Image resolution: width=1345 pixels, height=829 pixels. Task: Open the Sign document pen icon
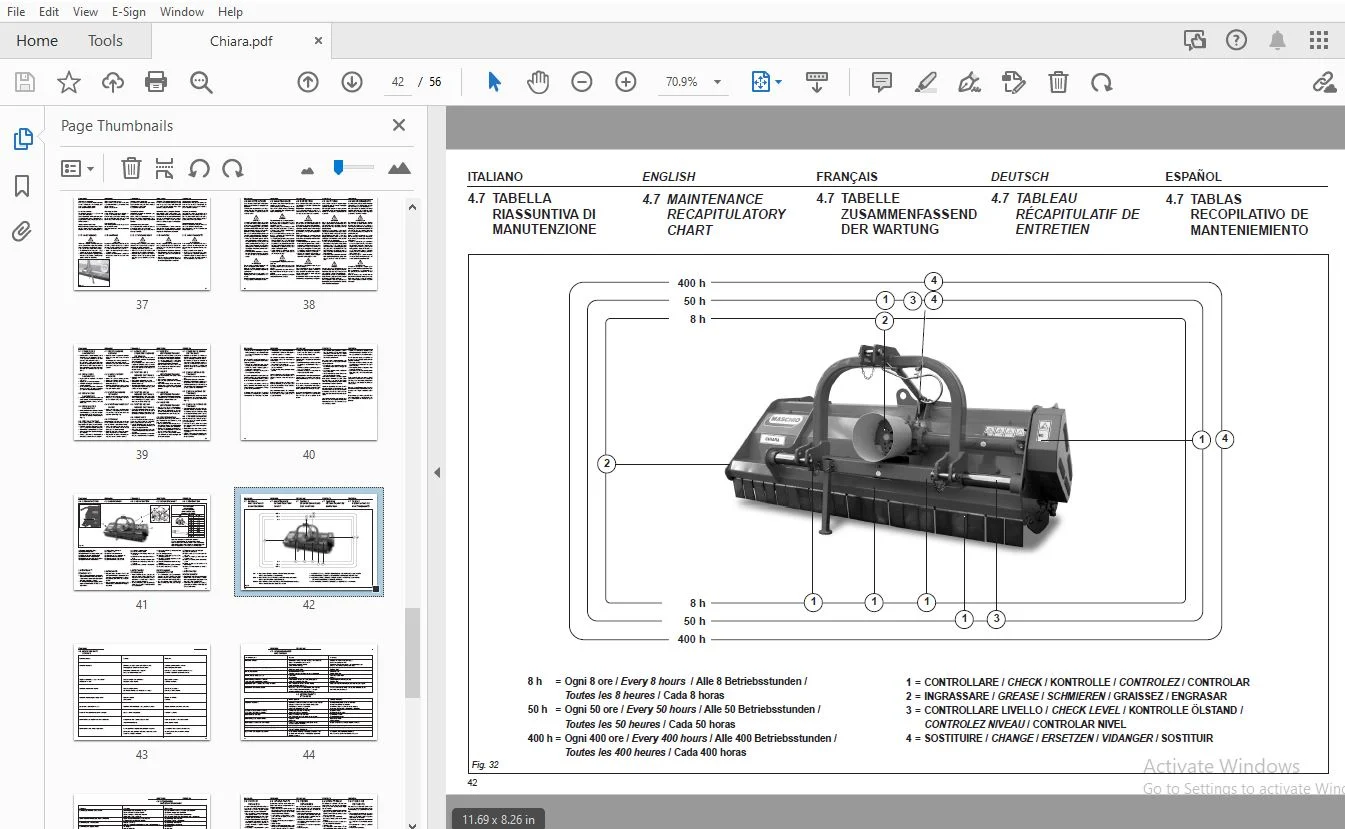pos(969,82)
